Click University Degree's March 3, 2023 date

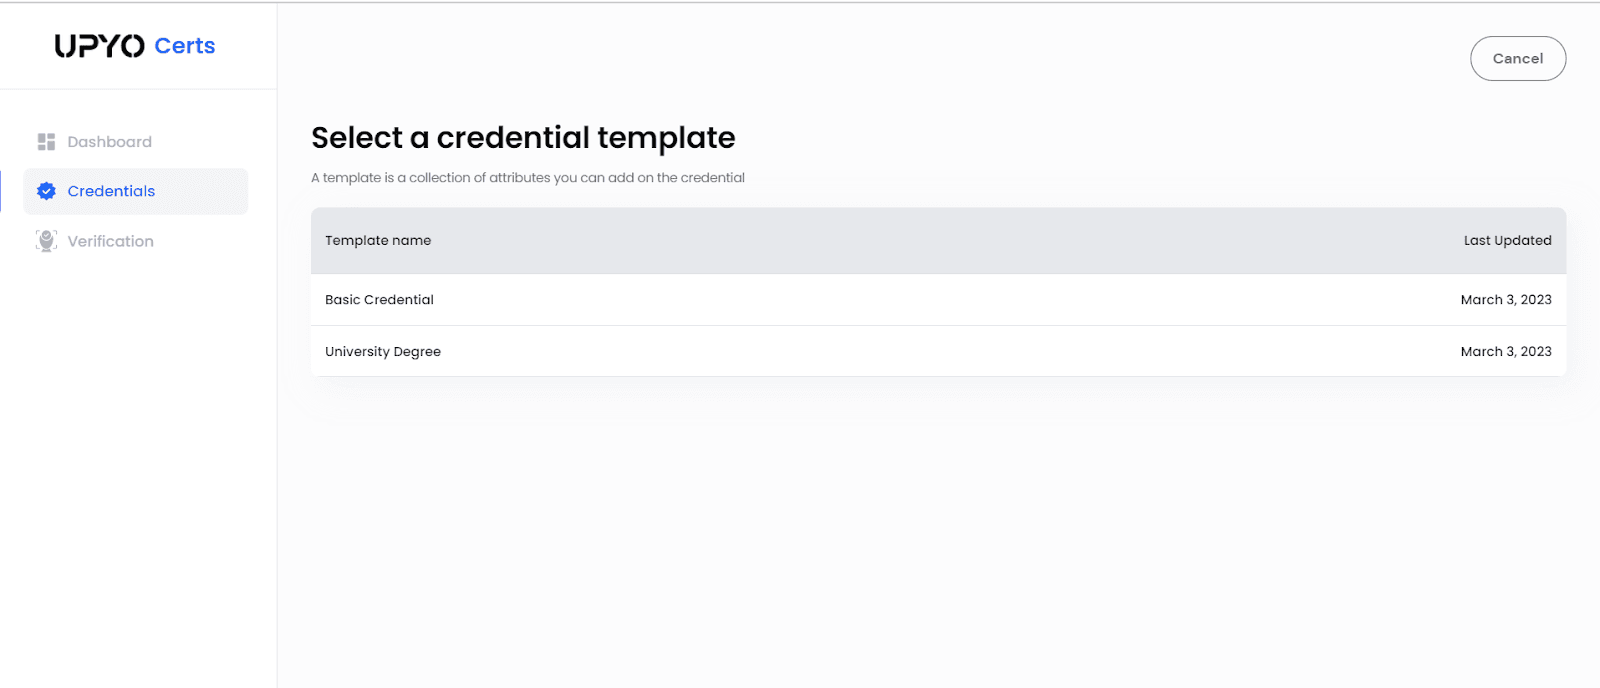tap(1506, 352)
